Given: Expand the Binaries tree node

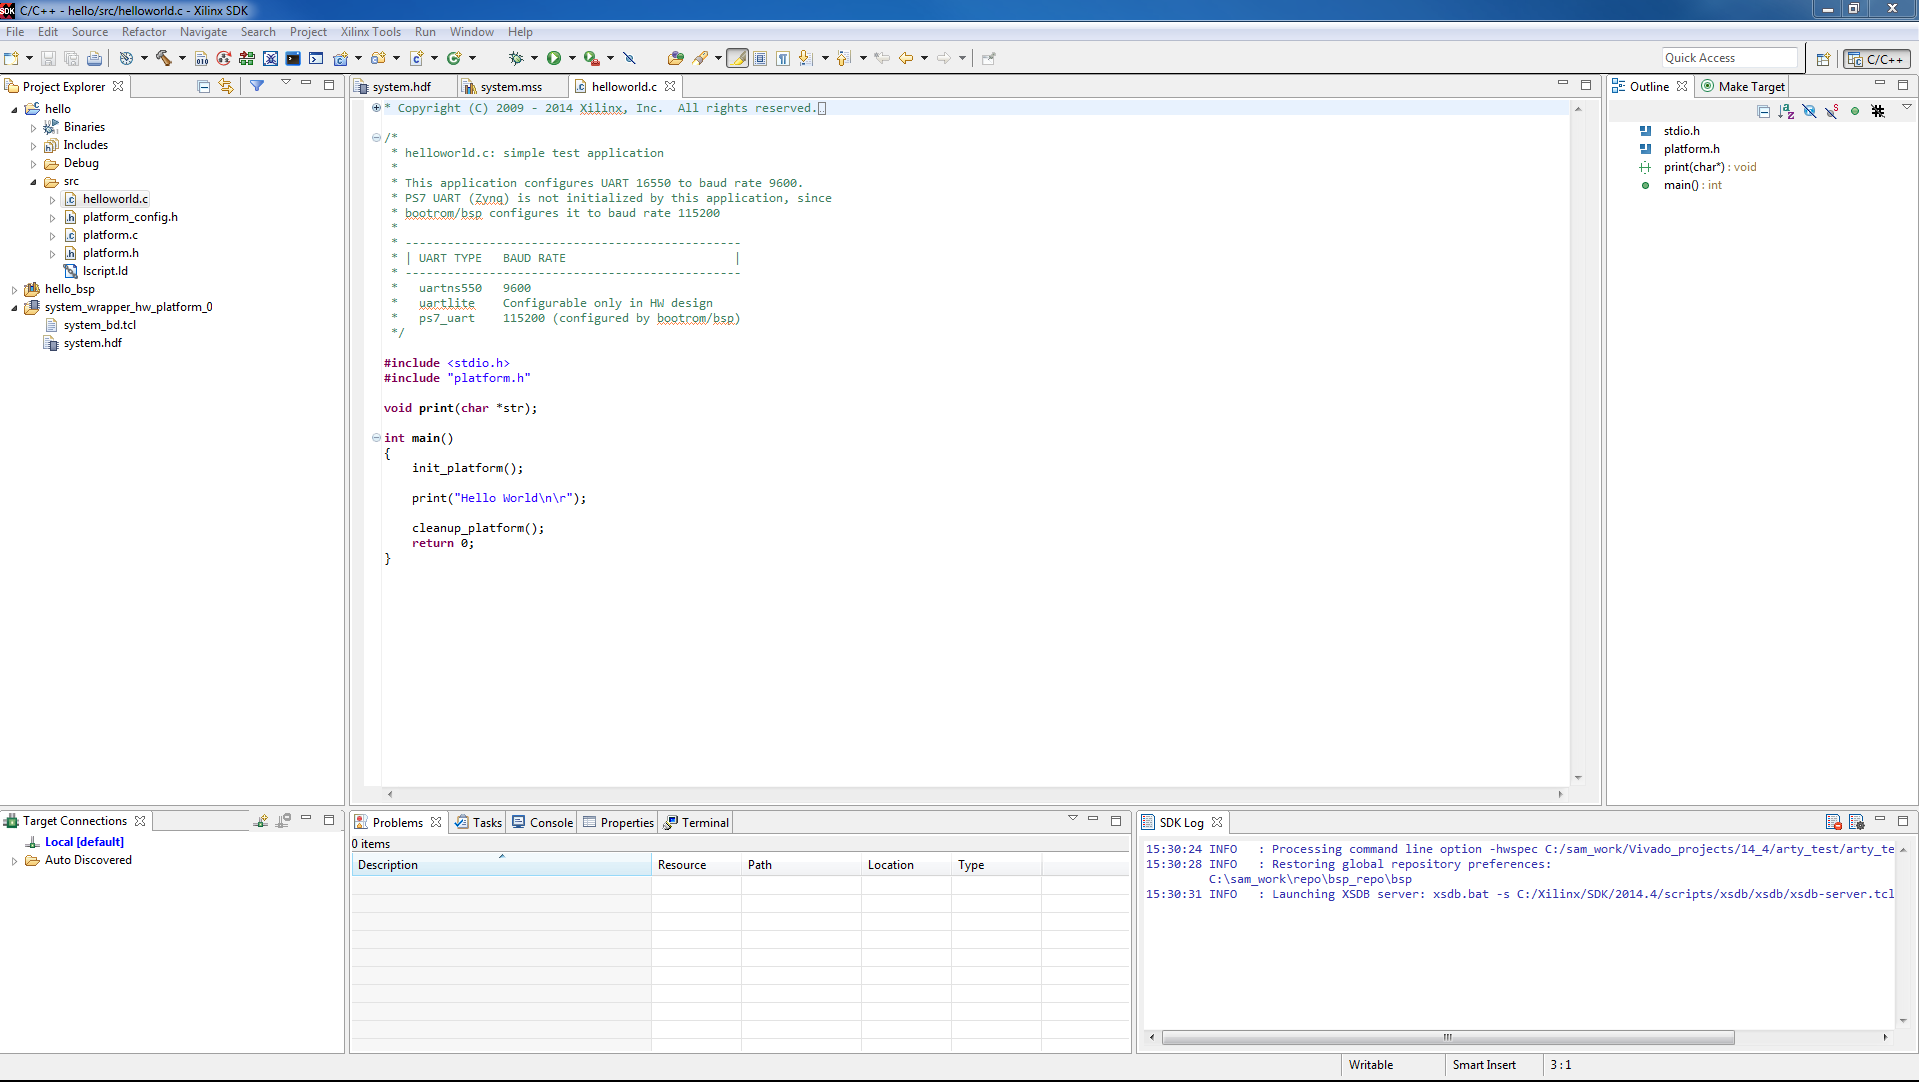Looking at the screenshot, I should tap(33, 128).
